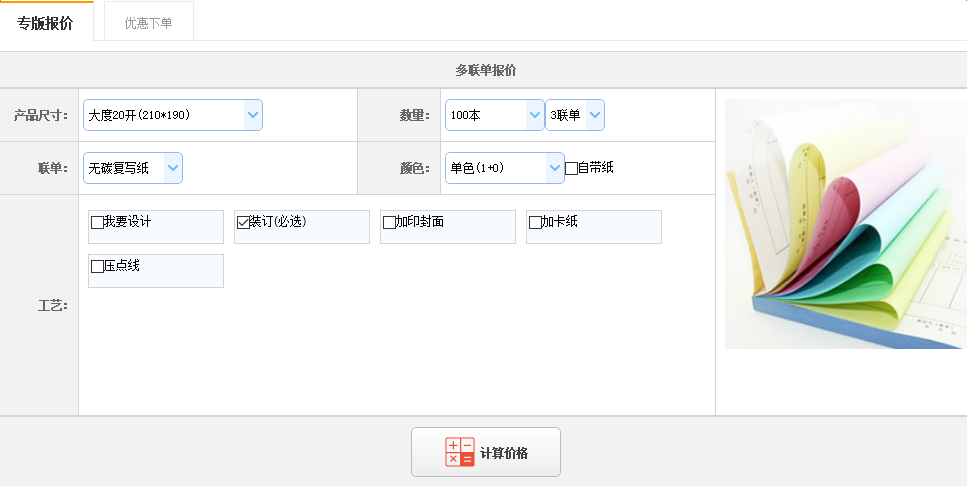Expand the 无碳复写纸 paper dropdown
Image resolution: width=967 pixels, height=486 pixels.
coord(133,168)
